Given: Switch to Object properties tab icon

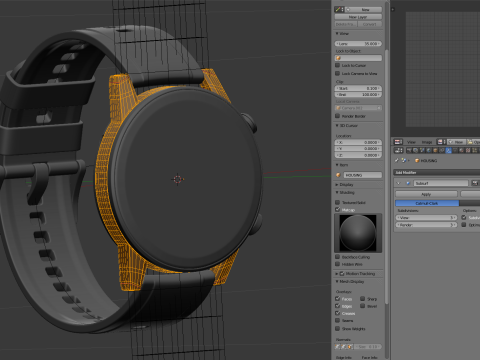Looking at the screenshot, I should pos(435,150).
